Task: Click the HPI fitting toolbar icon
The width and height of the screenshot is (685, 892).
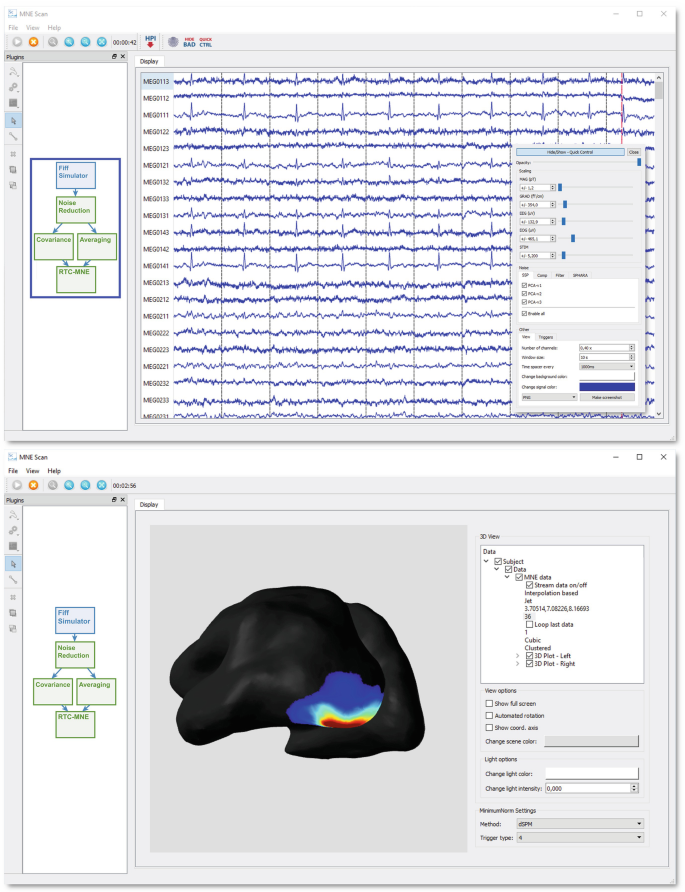Action: 151,41
